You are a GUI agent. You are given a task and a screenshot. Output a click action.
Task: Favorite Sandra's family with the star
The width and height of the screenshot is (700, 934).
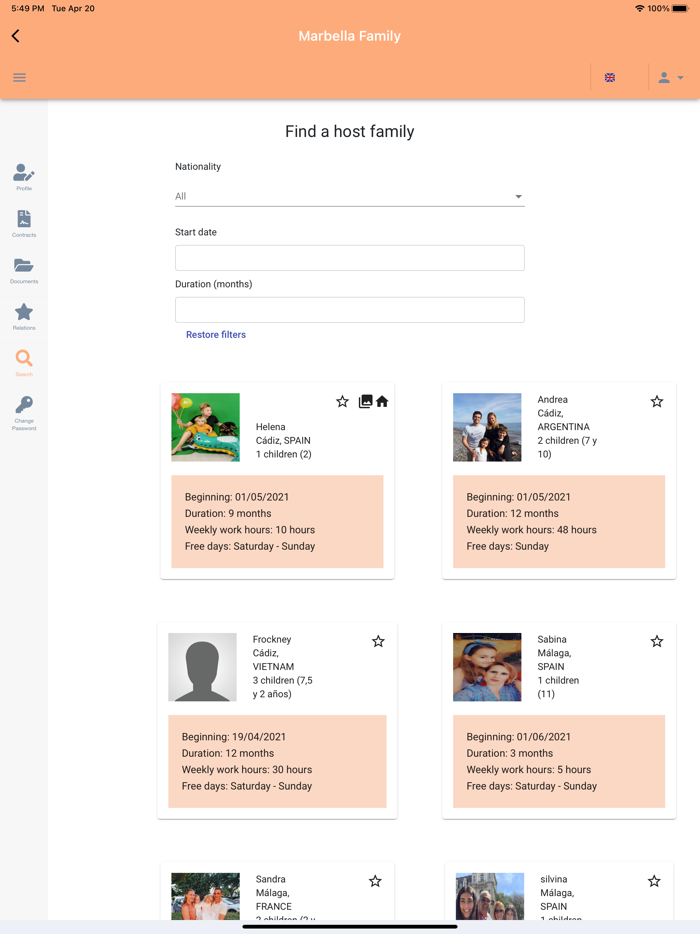pos(375,881)
